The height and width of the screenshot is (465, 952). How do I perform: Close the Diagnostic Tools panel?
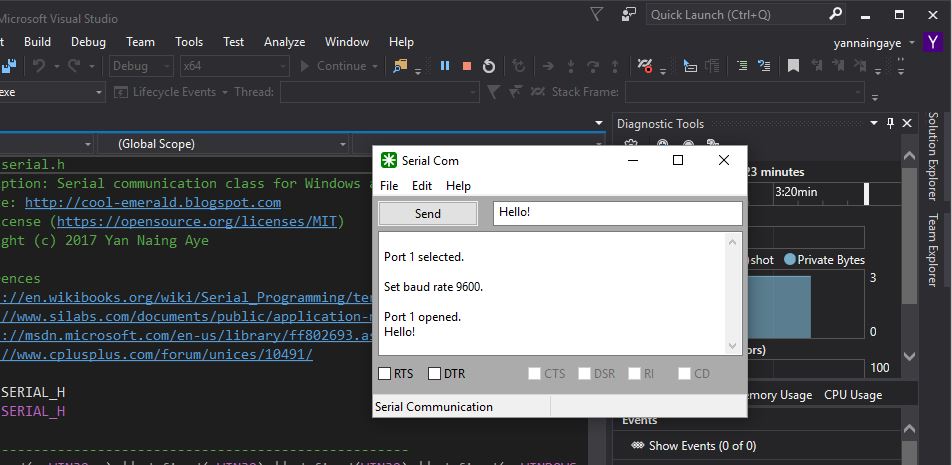907,123
